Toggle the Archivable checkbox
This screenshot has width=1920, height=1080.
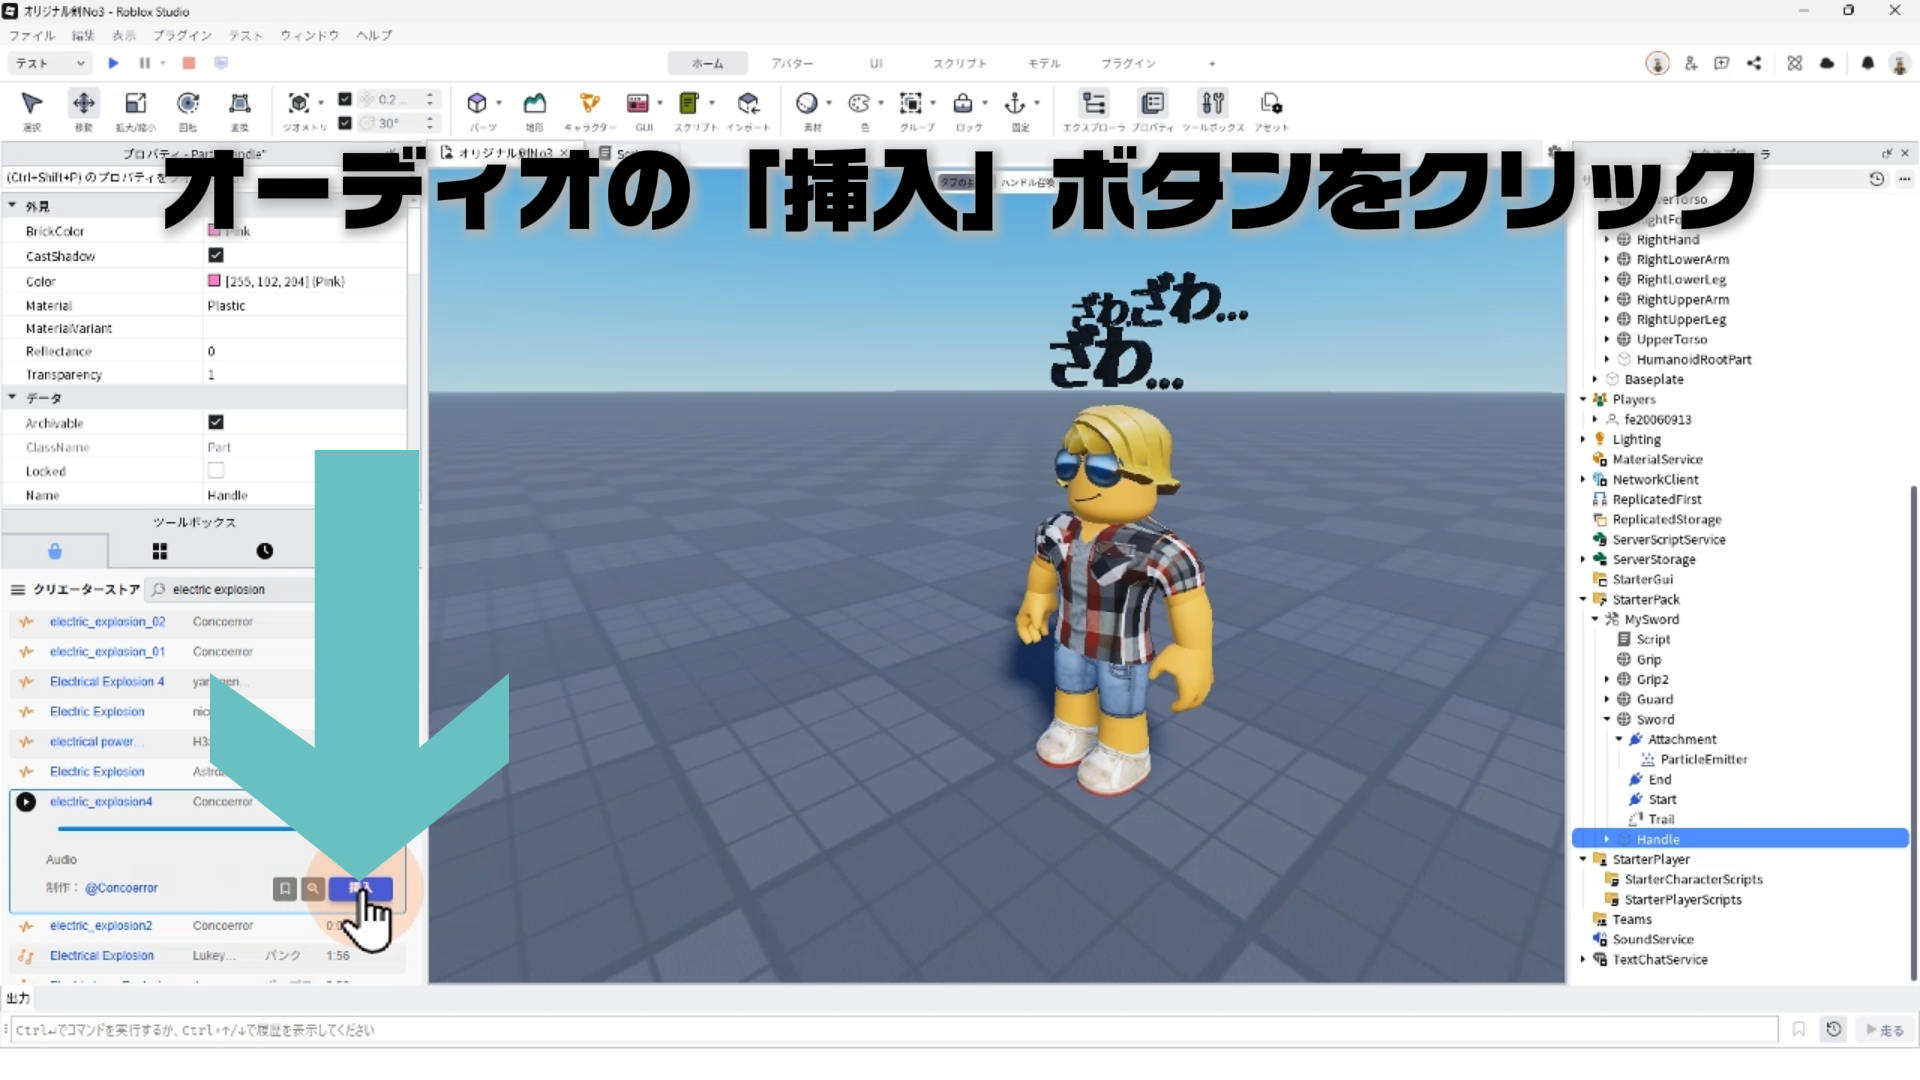click(216, 423)
